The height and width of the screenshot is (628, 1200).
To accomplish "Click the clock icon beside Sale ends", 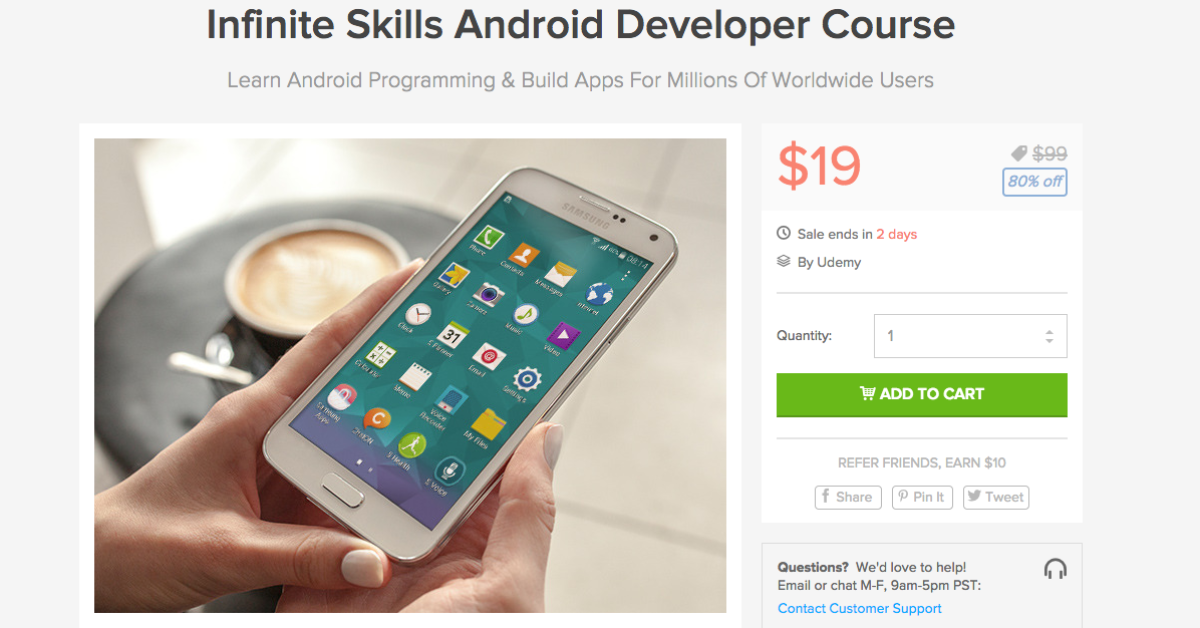I will pos(784,233).
